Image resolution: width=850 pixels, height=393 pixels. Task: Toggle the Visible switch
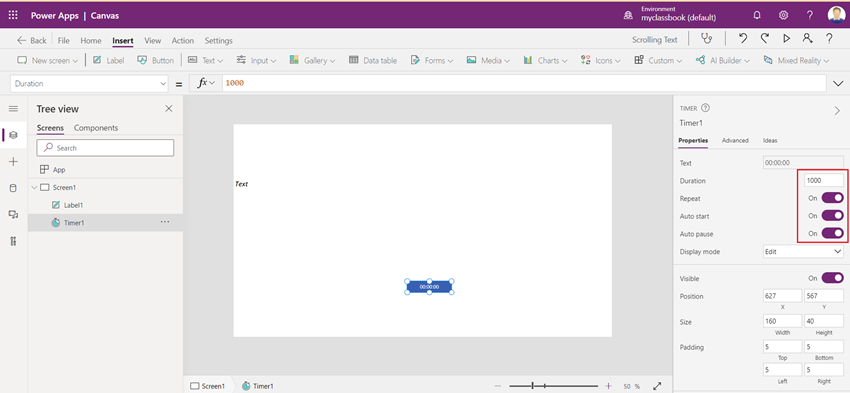point(832,278)
